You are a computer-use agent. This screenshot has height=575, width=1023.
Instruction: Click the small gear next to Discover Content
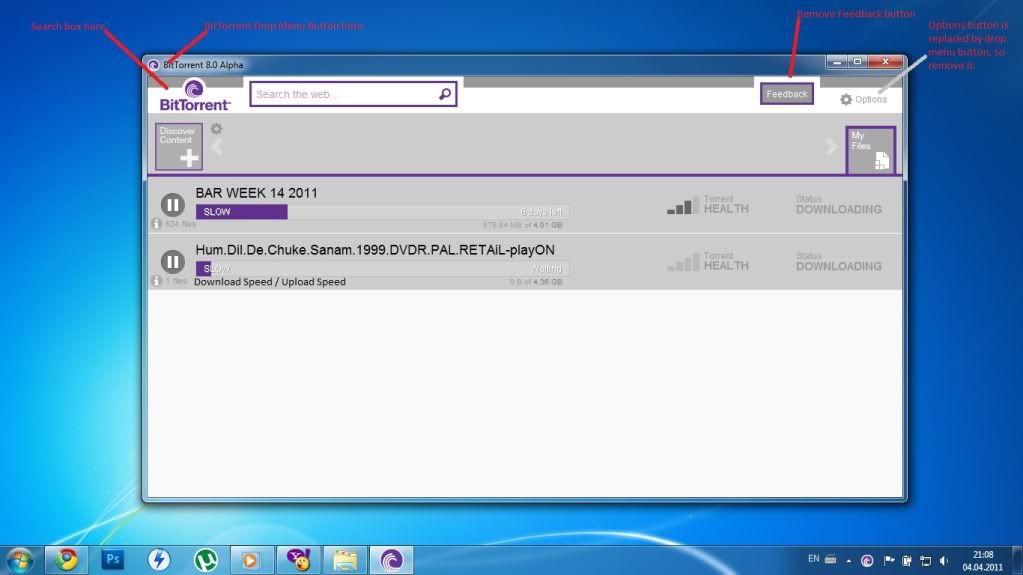pos(217,129)
